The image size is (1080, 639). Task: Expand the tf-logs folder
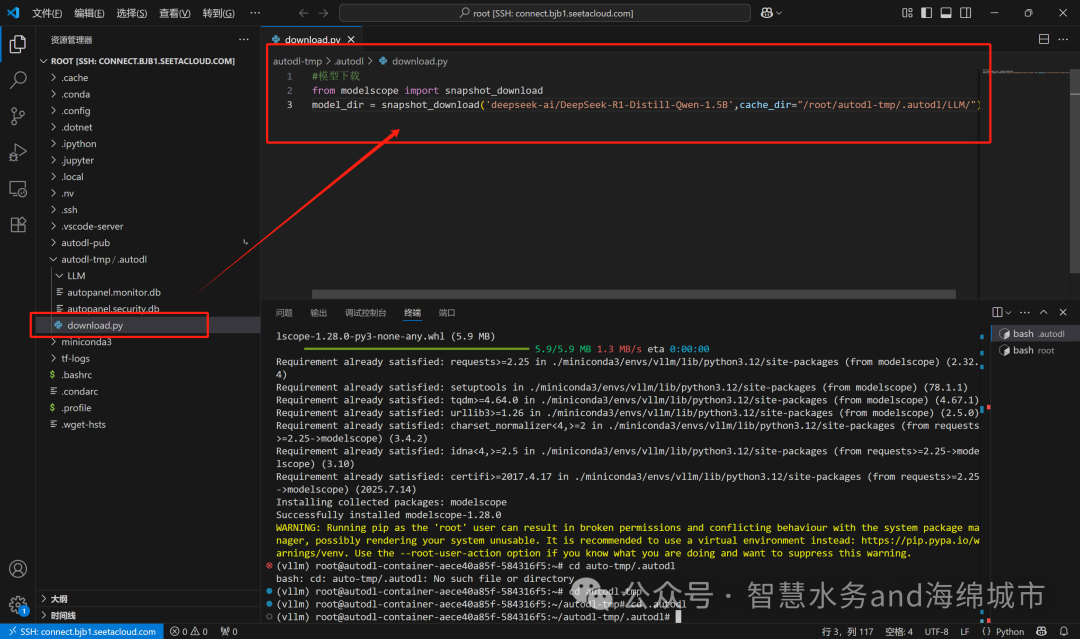[x=148, y=359]
